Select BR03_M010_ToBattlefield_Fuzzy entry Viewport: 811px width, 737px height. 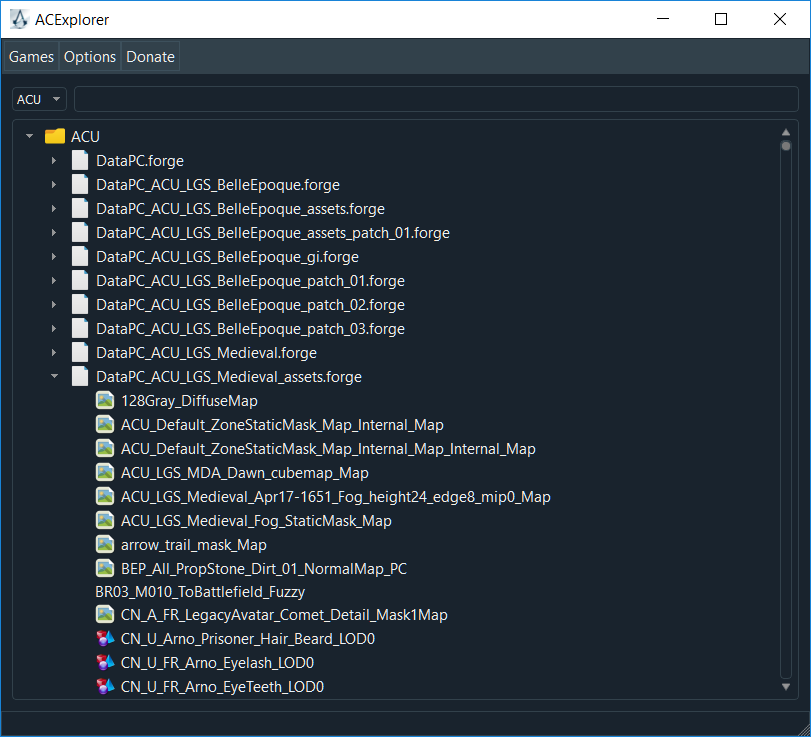point(200,592)
